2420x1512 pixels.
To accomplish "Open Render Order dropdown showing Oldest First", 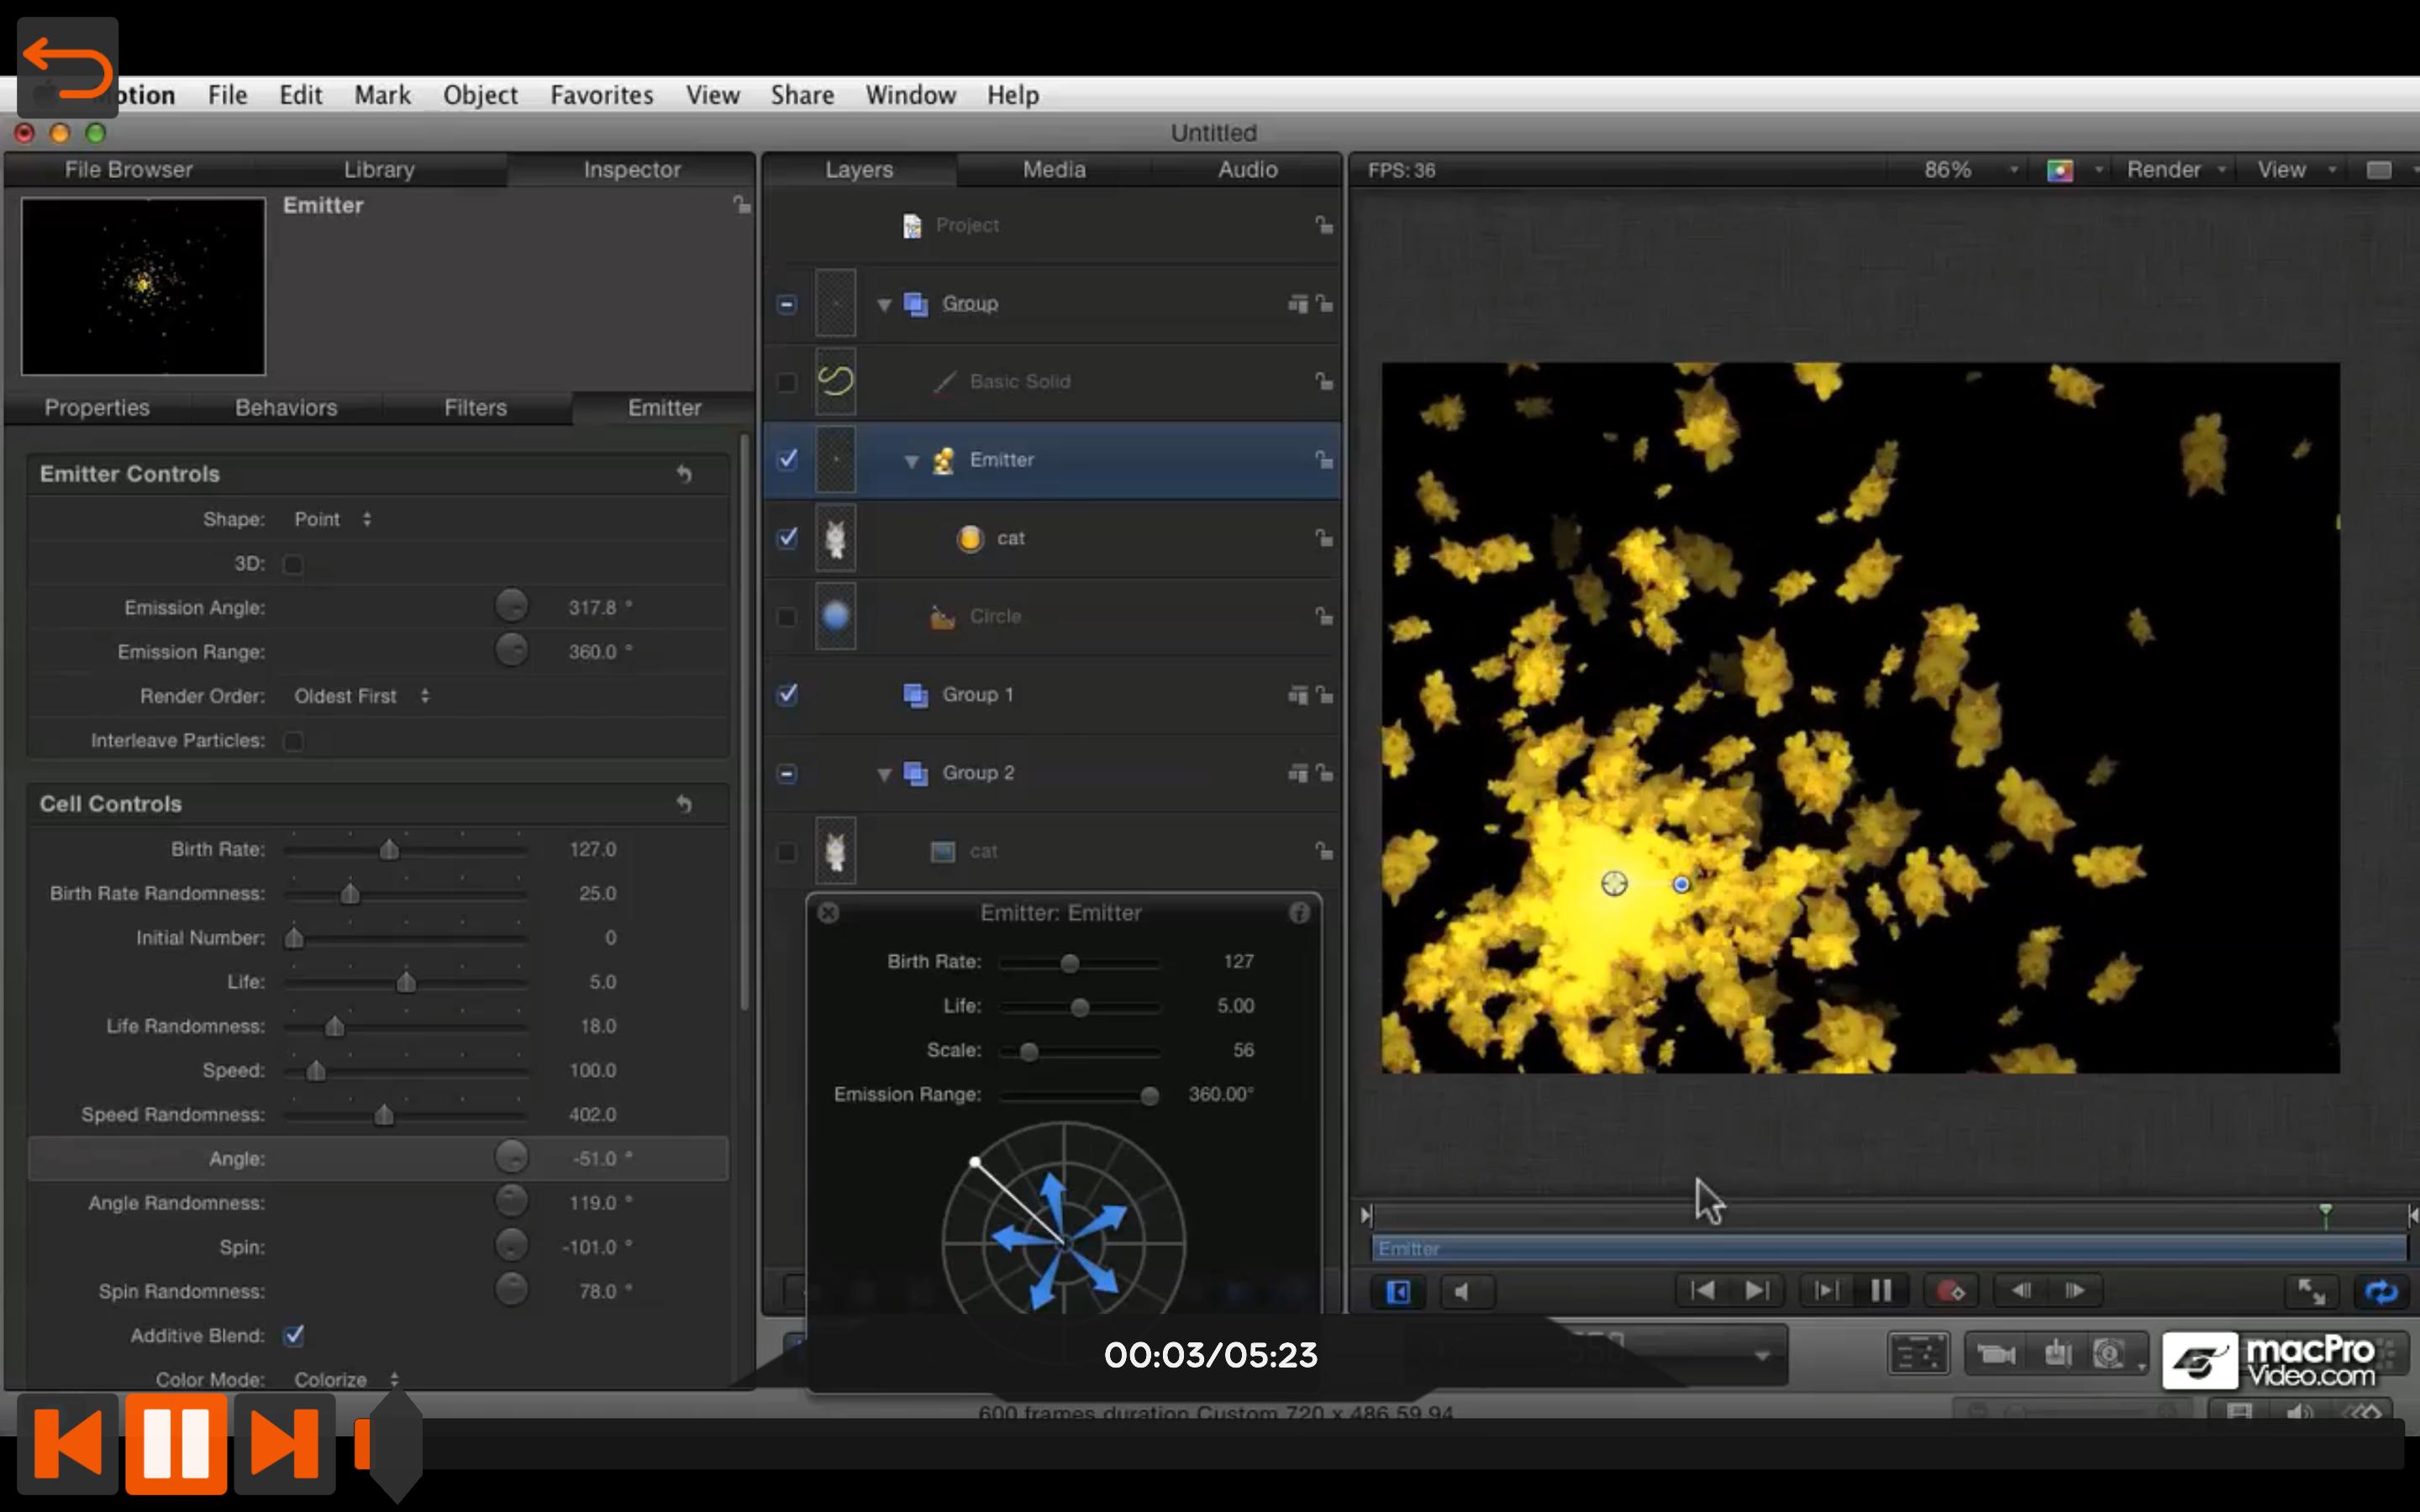I will click(362, 696).
